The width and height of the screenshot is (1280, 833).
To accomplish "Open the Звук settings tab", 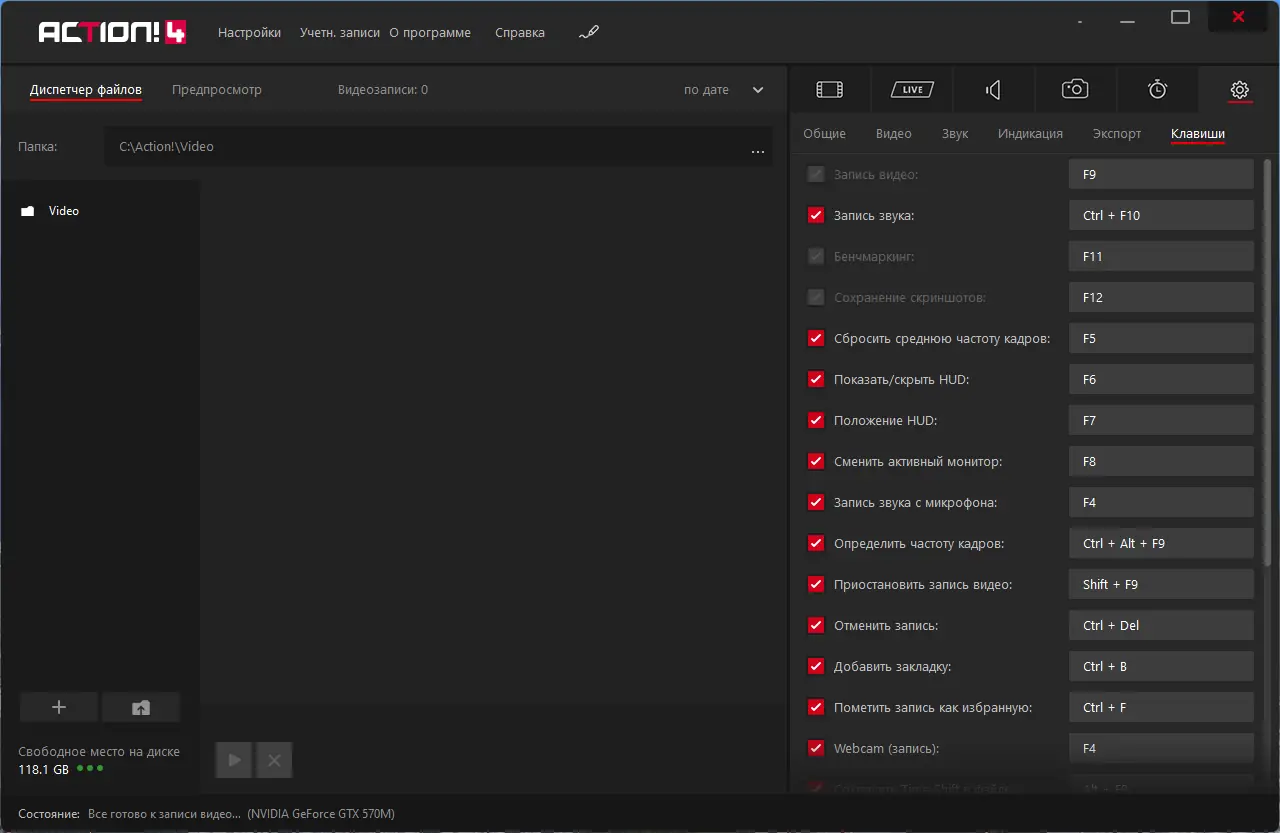I will tap(955, 133).
